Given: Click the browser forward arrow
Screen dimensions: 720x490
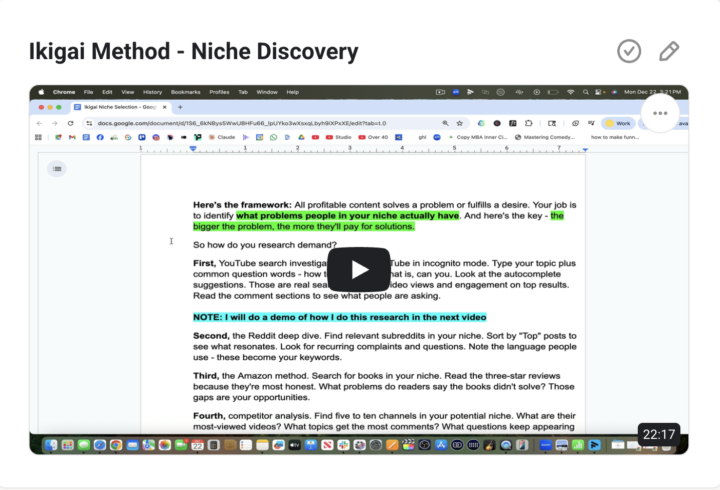Looking at the screenshot, I should pos(55,123).
